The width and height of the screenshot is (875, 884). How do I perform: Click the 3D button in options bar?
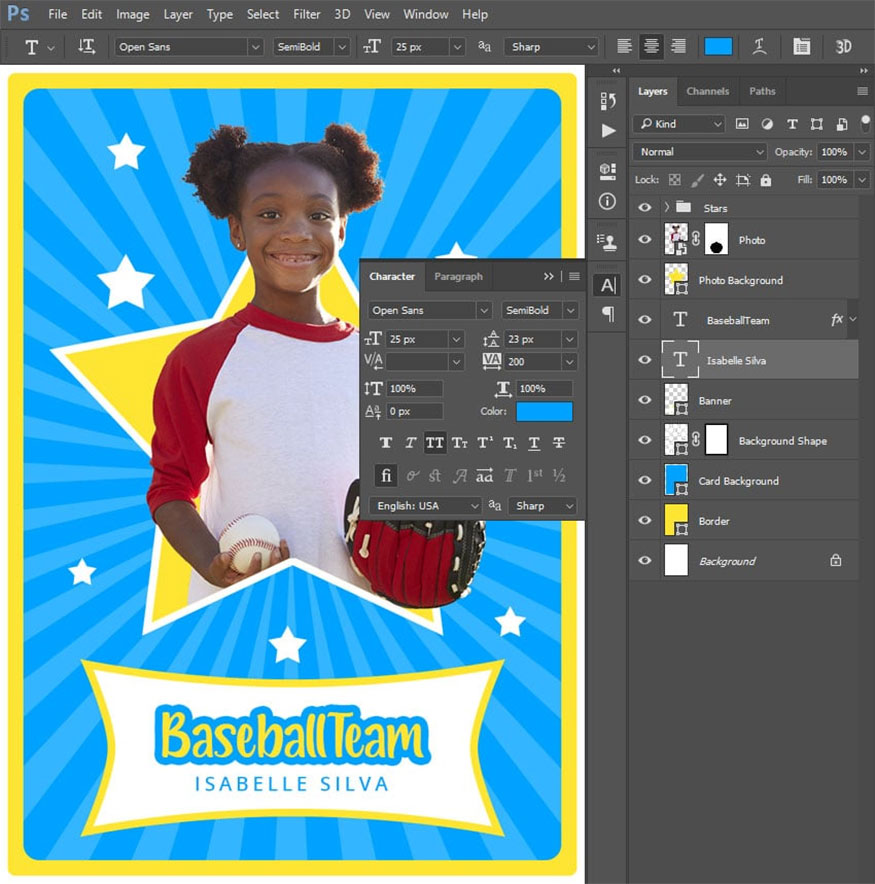point(843,46)
